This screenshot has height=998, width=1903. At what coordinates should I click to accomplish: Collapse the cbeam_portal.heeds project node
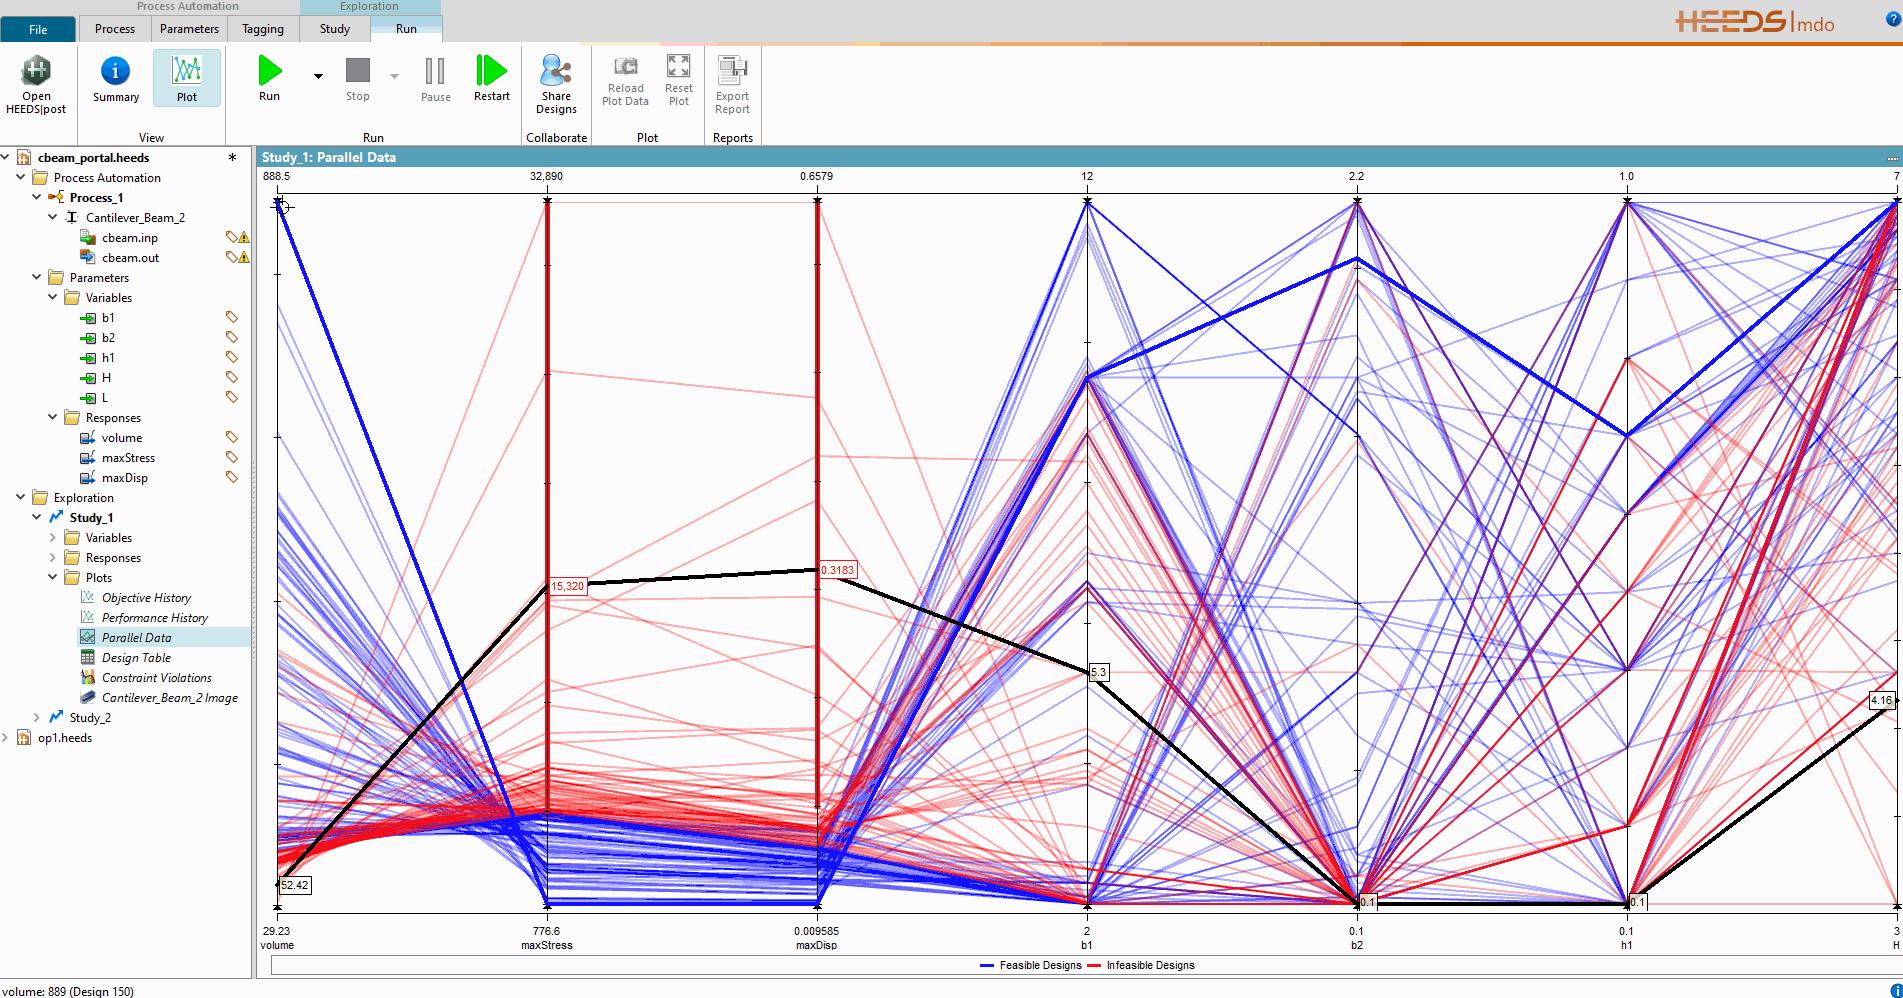coord(5,157)
